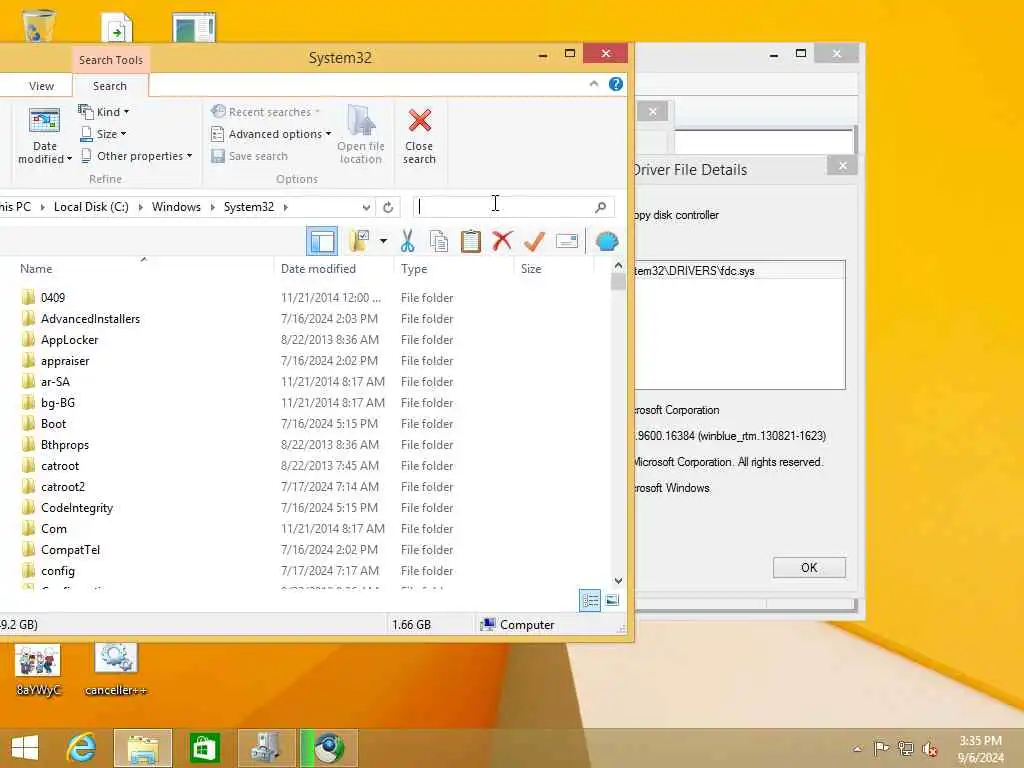
Task: Click Local Disk (C:) breadcrumb
Action: click(91, 206)
